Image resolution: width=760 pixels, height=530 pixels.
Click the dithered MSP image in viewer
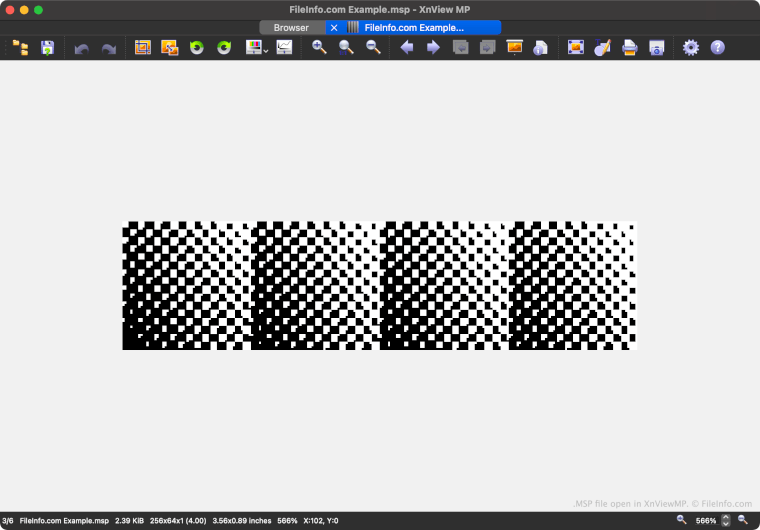(x=379, y=286)
